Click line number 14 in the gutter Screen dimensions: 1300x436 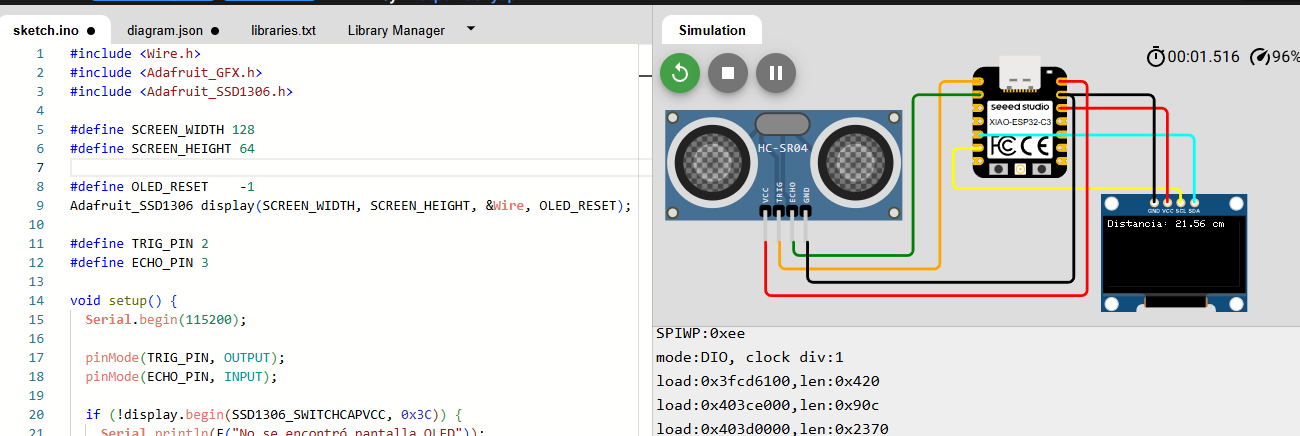coord(37,300)
